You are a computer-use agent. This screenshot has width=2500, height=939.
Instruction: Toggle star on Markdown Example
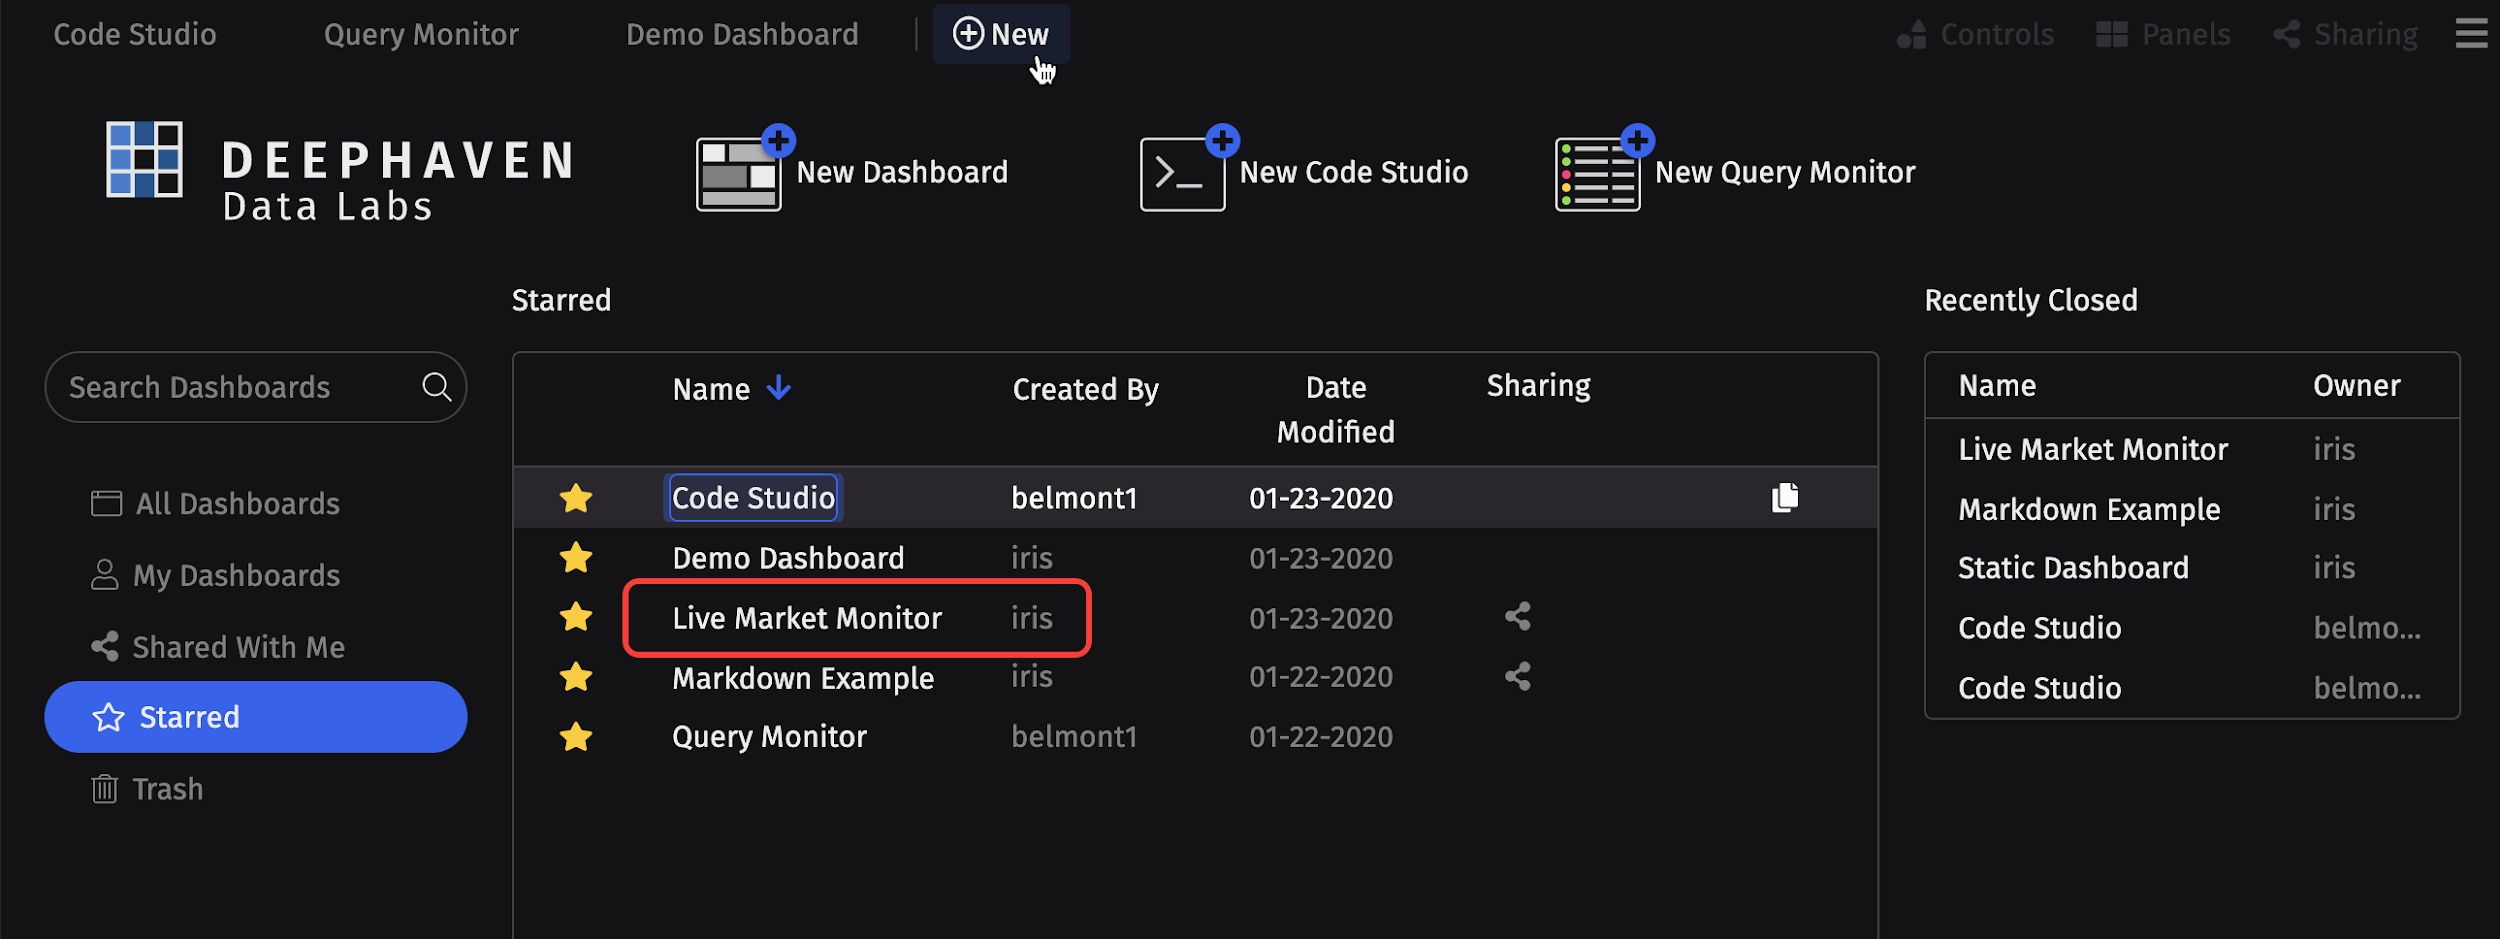coord(576,677)
